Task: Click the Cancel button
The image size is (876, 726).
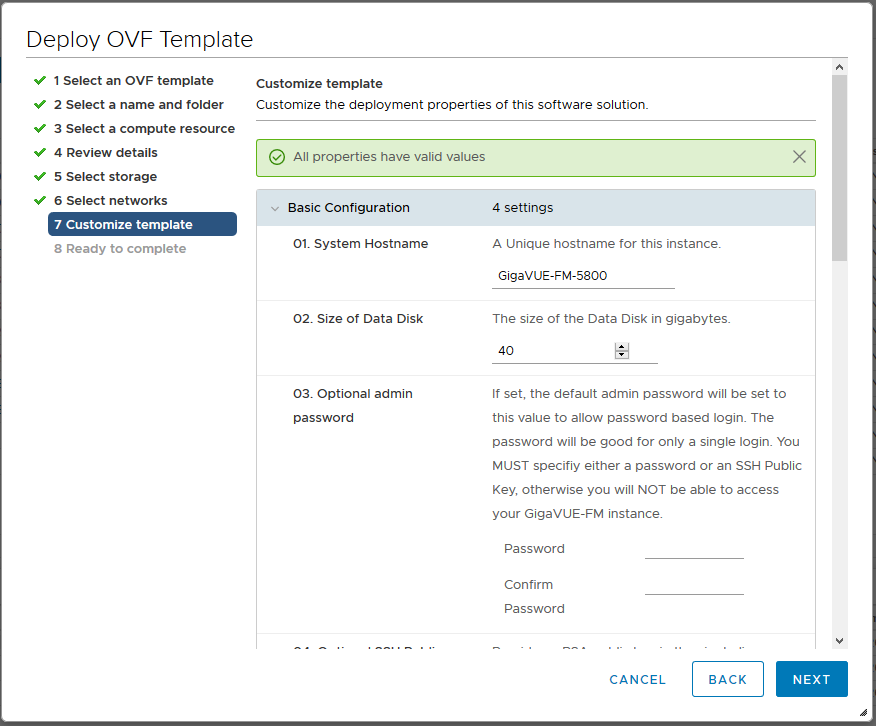Action: [637, 680]
